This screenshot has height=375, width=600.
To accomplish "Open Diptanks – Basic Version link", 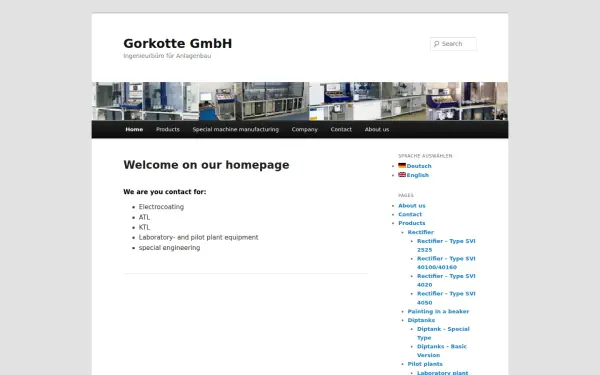I will [x=442, y=351].
